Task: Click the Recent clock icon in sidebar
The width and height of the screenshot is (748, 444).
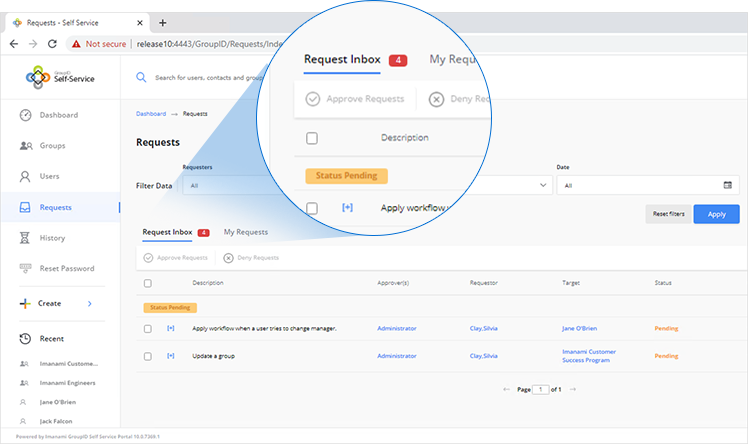Action: pos(25,339)
